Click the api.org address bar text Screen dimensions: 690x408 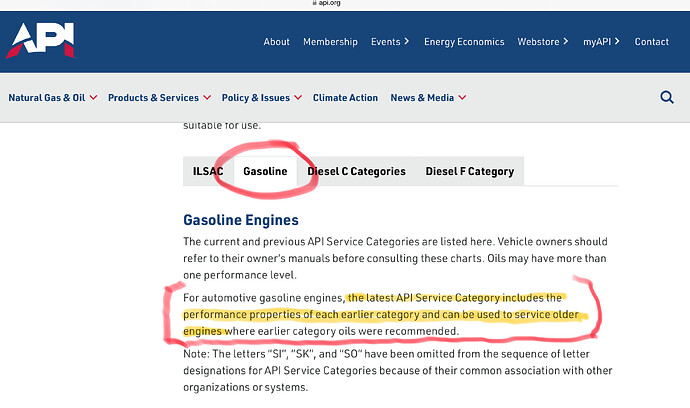click(329, 3)
